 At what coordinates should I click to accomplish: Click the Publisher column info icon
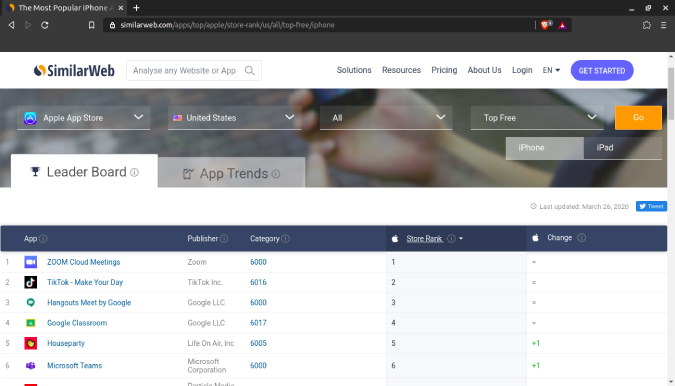pyautogui.click(x=224, y=238)
